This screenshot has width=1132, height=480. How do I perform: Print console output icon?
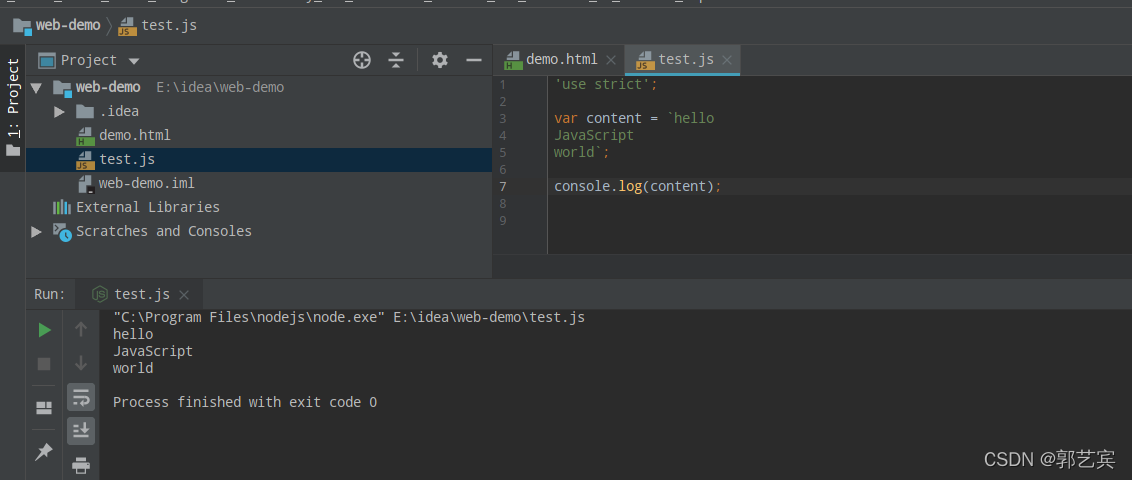click(x=81, y=466)
